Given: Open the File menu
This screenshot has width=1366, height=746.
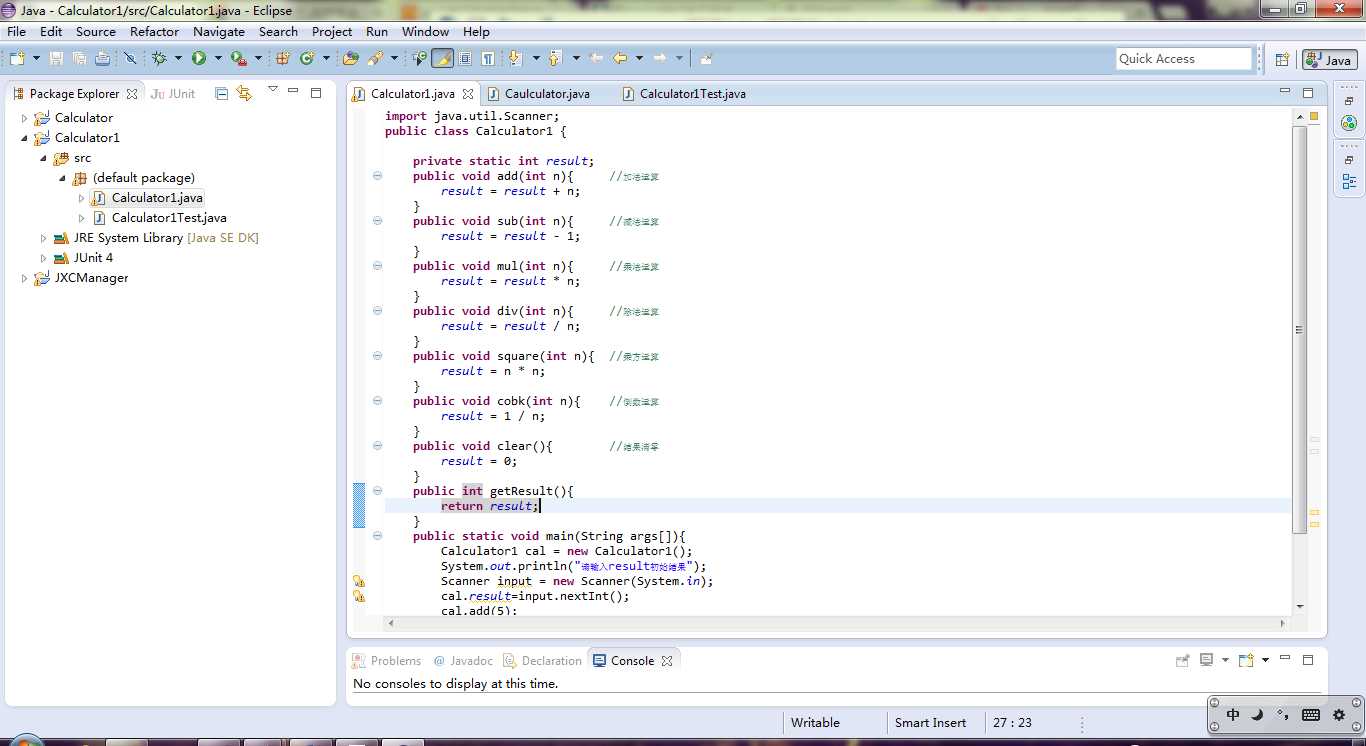Looking at the screenshot, I should 17,31.
